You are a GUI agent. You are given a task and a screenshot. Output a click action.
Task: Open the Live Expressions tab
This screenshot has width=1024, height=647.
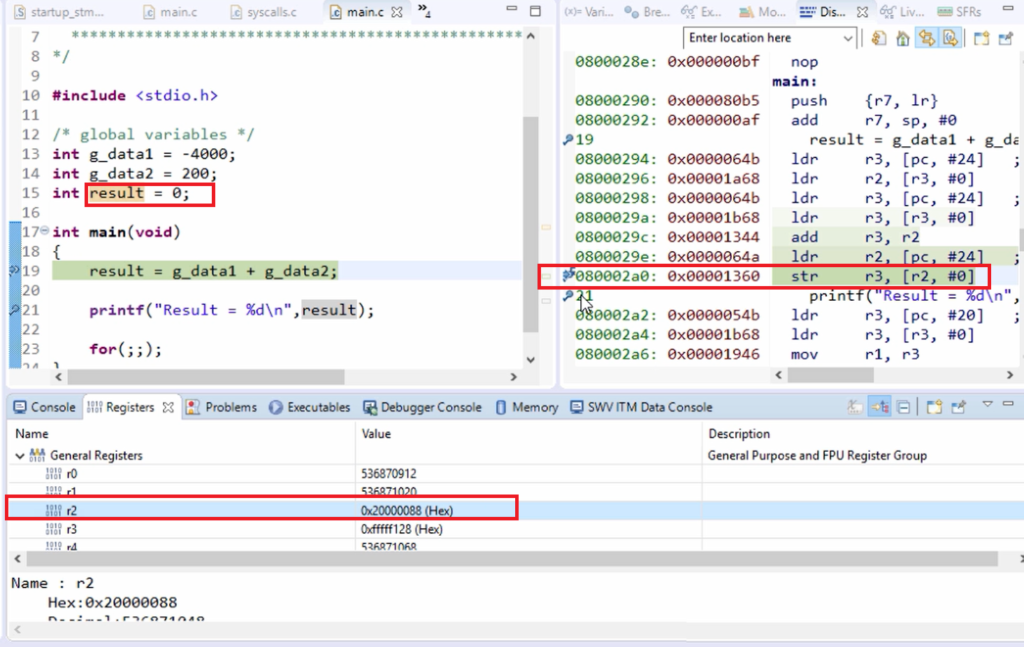[x=902, y=12]
